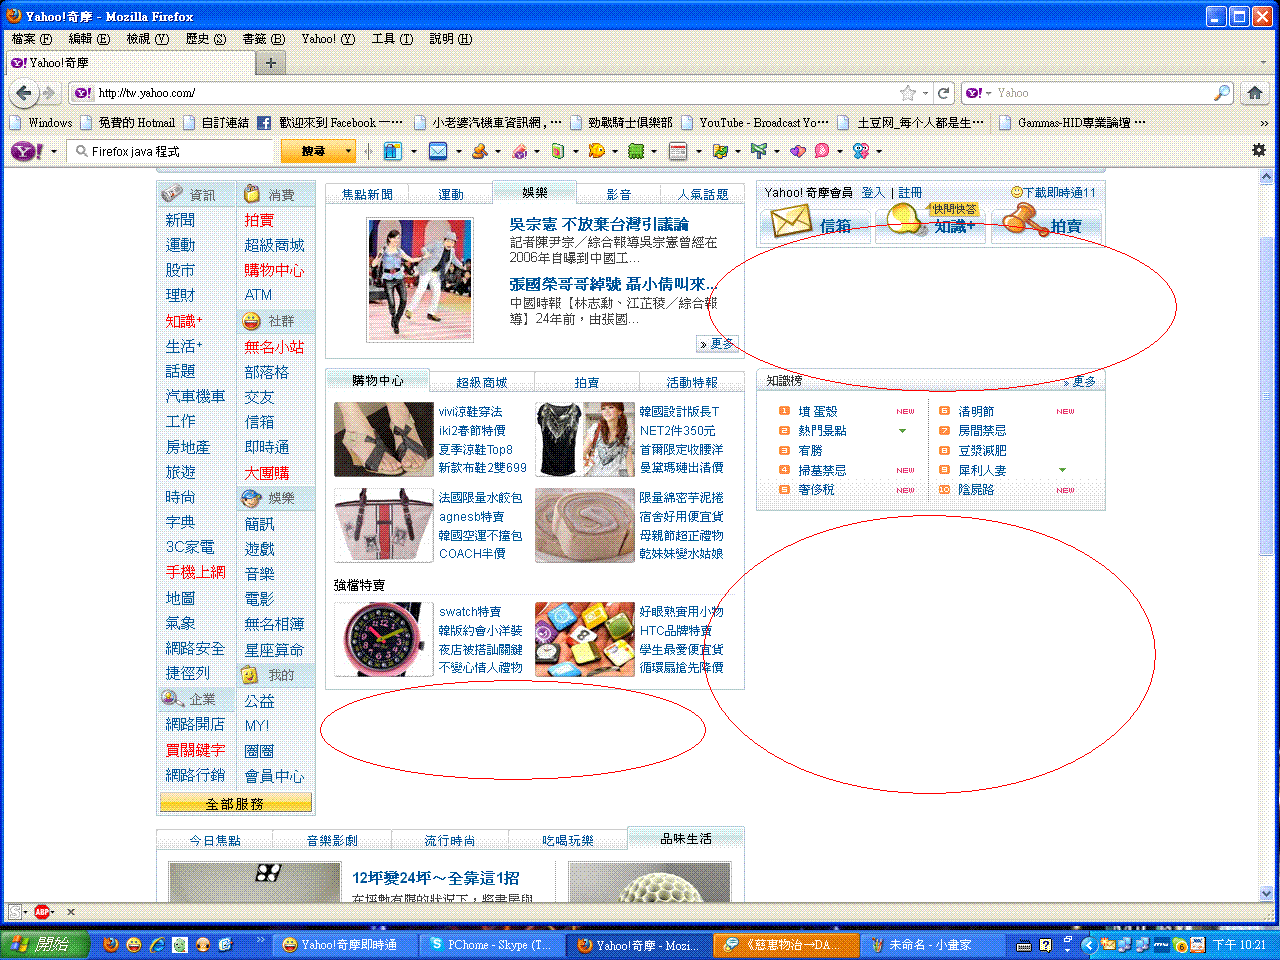The width and height of the screenshot is (1280, 960).
Task: Open the 拍賣 gavel button in member panel
Action: [1048, 223]
